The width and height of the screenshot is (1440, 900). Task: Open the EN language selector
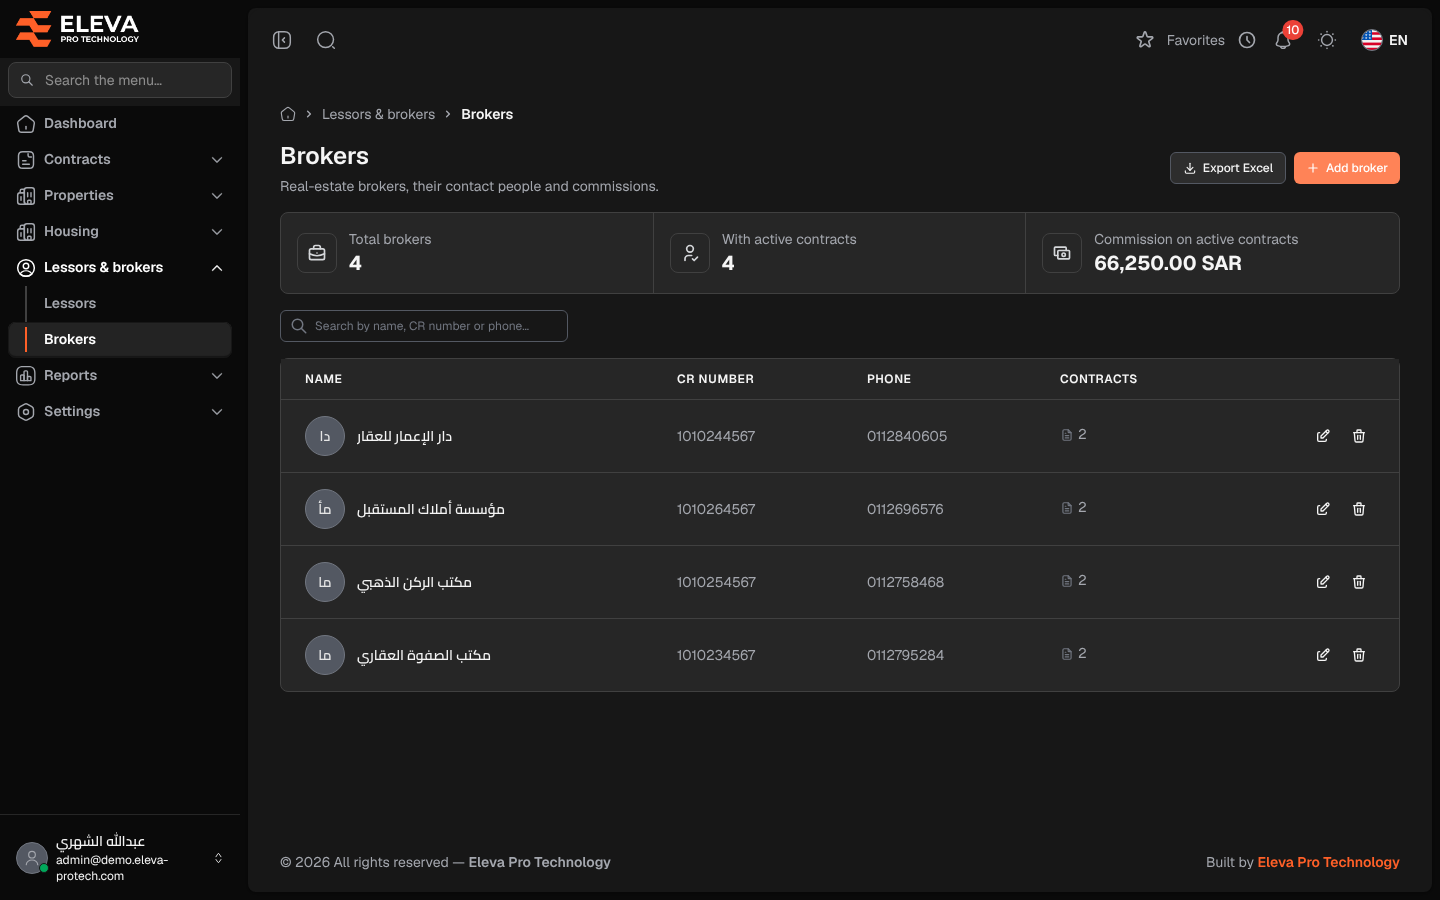(1384, 40)
